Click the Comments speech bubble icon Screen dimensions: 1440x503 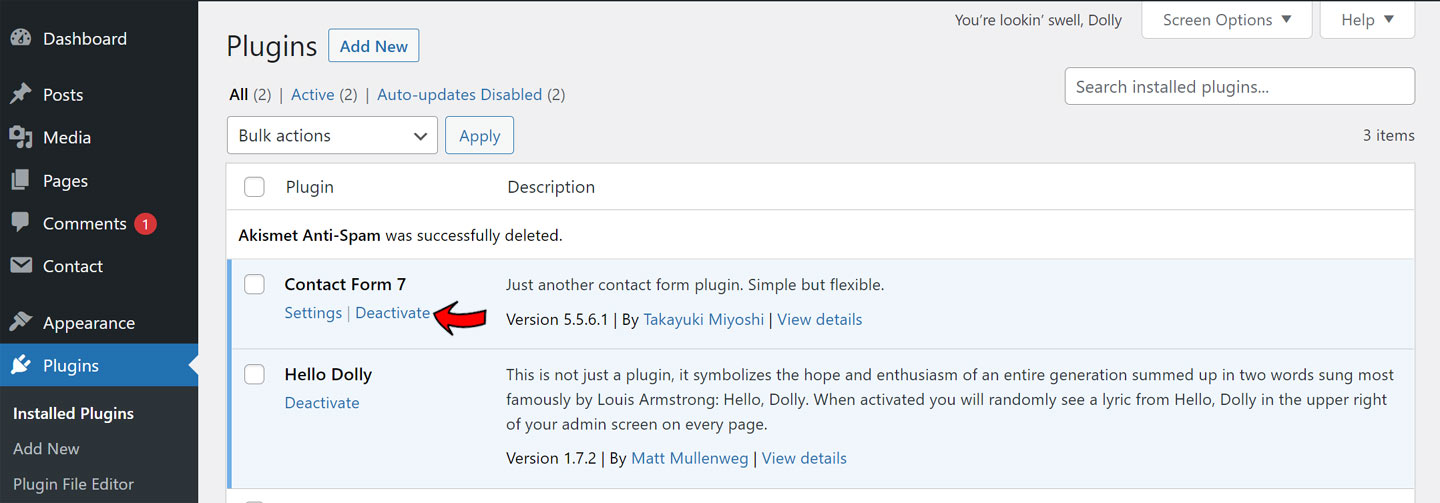click(x=20, y=224)
